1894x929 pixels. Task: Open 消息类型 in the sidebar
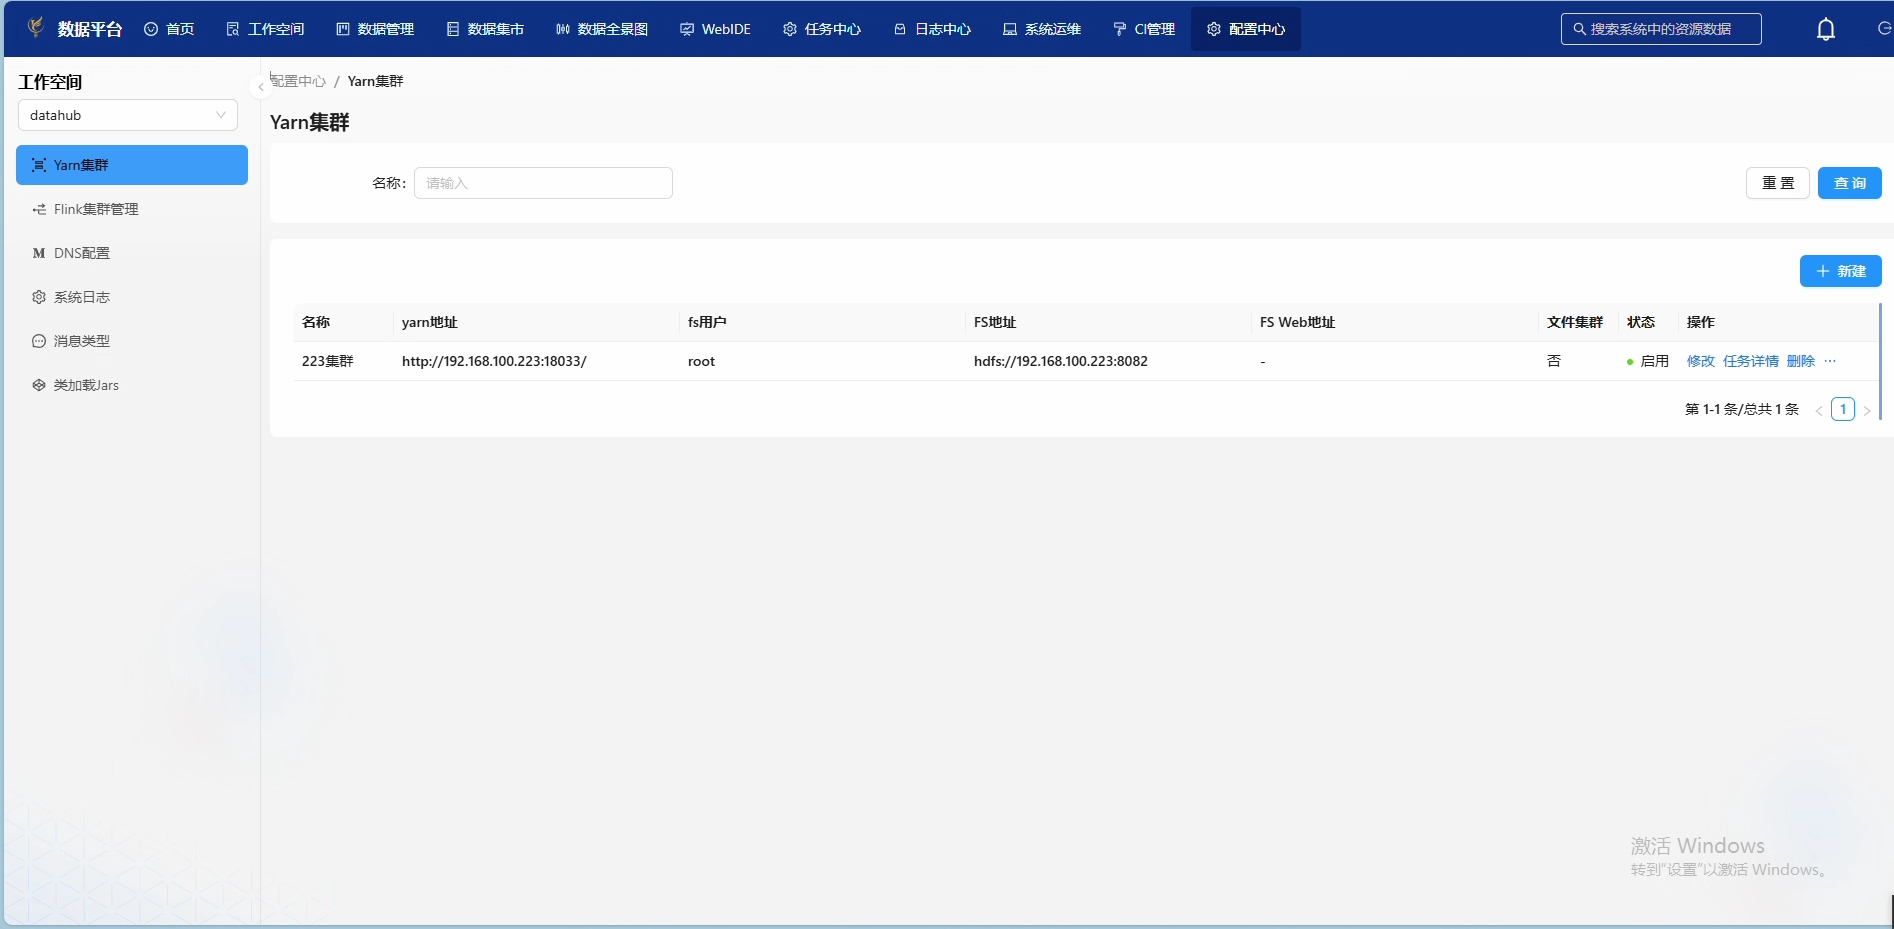click(132, 341)
